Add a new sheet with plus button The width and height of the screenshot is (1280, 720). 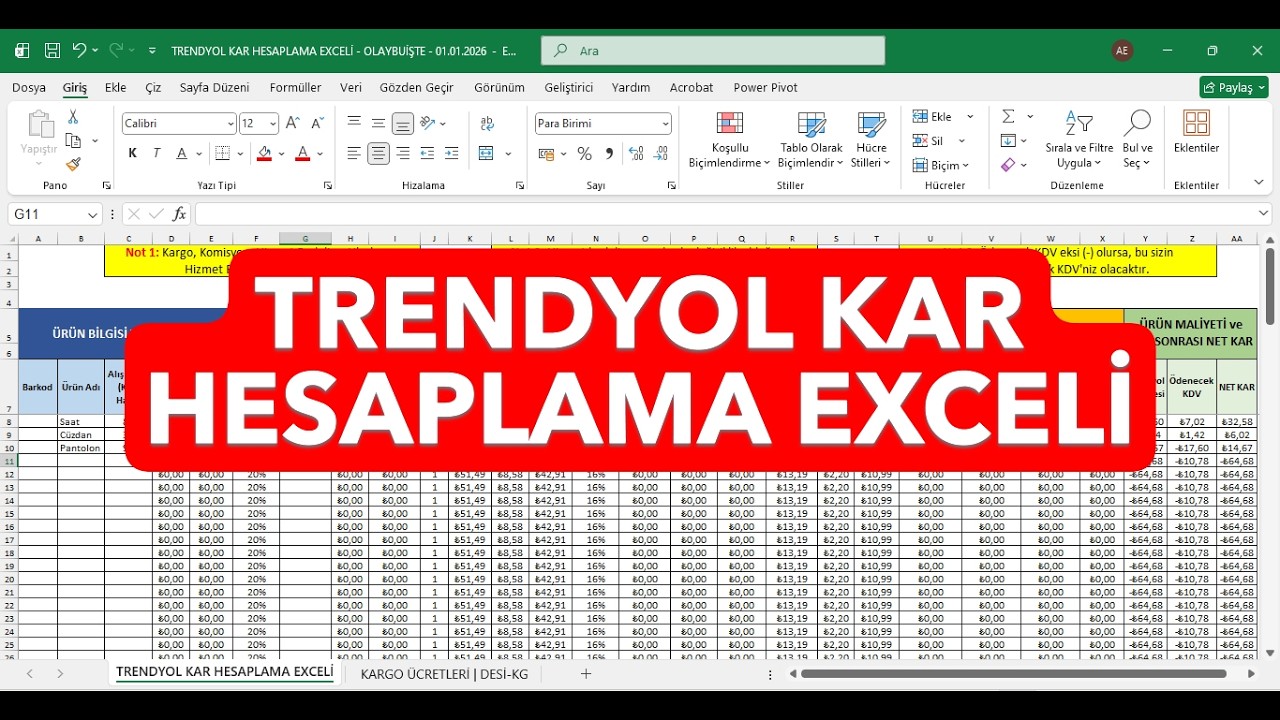pyautogui.click(x=586, y=674)
